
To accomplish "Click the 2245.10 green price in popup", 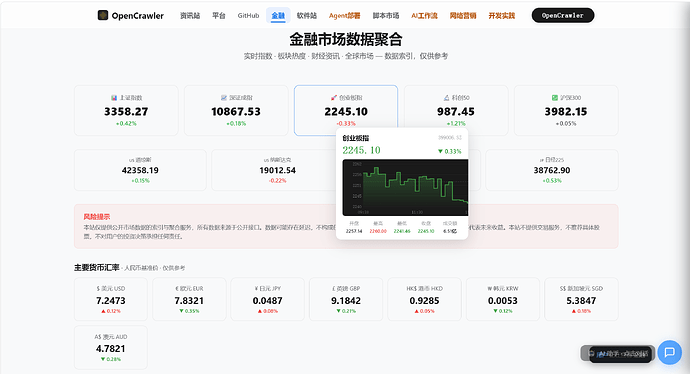I will coord(361,150).
